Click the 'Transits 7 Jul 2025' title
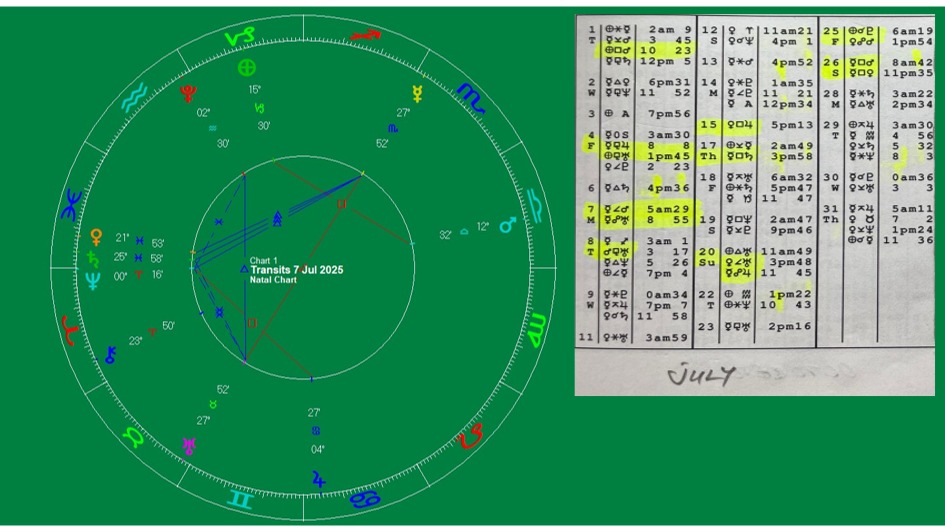 pos(297,270)
